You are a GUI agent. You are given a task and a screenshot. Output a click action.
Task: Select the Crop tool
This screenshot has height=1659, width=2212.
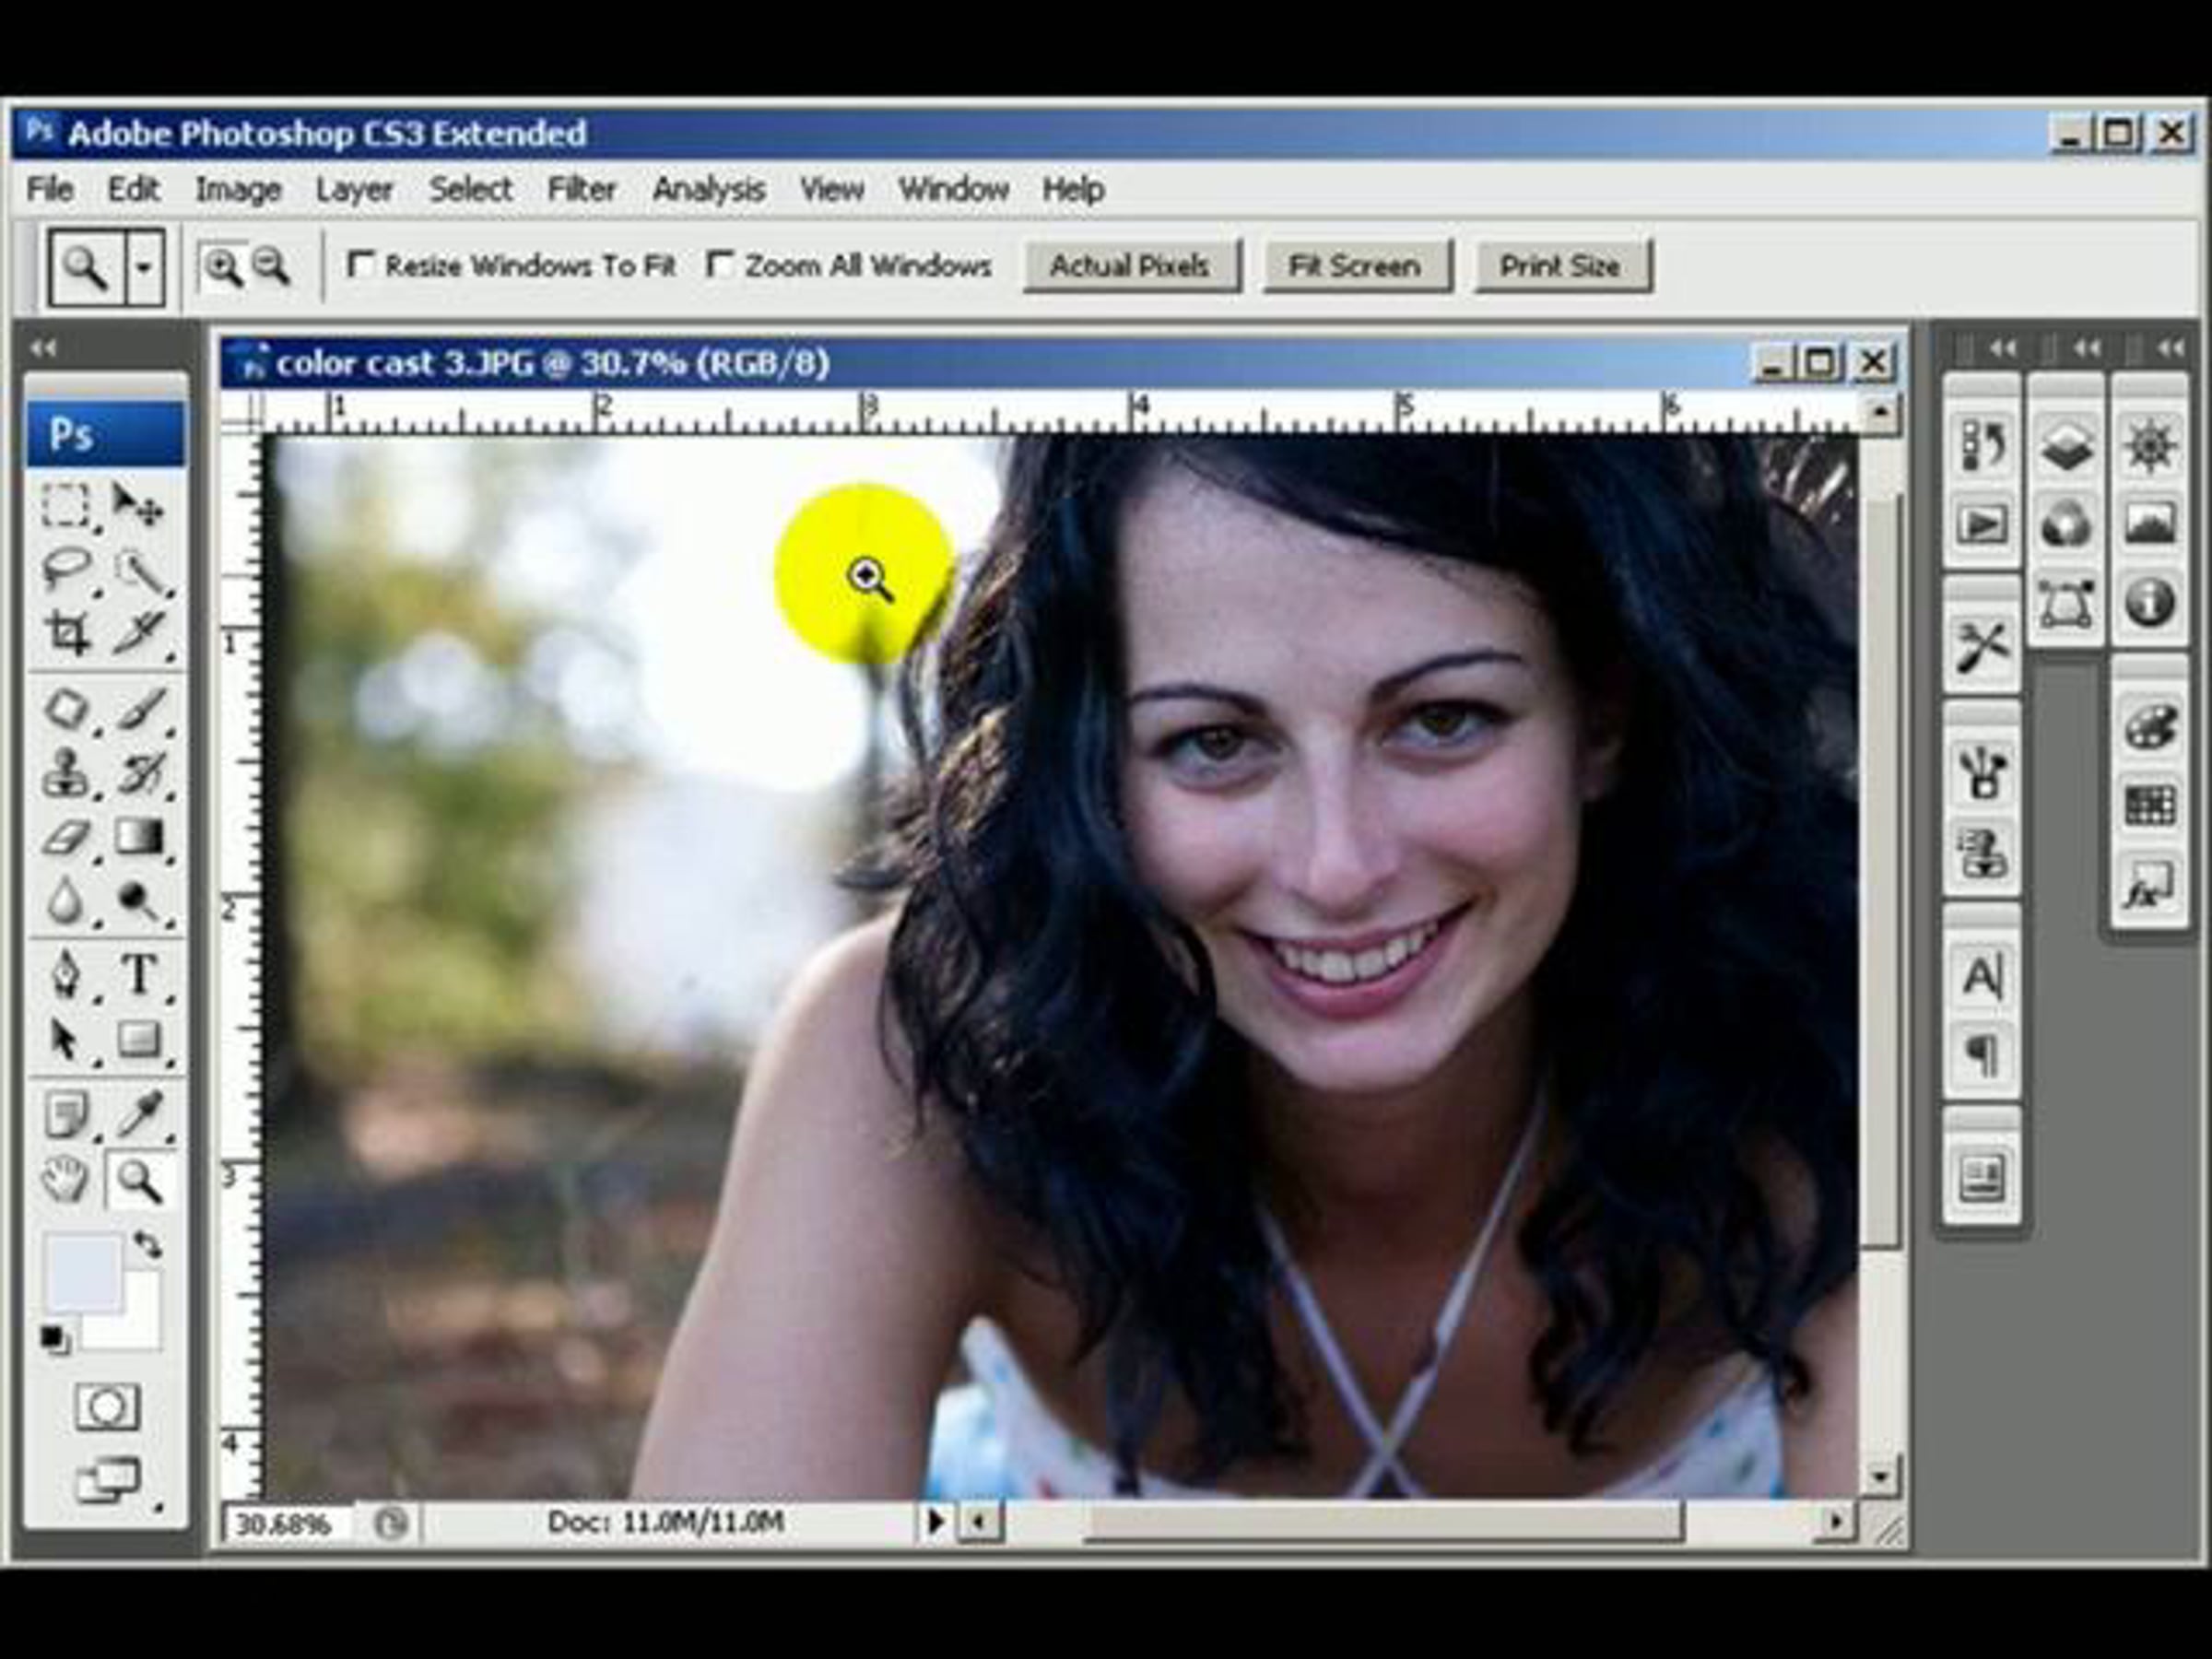coord(67,633)
